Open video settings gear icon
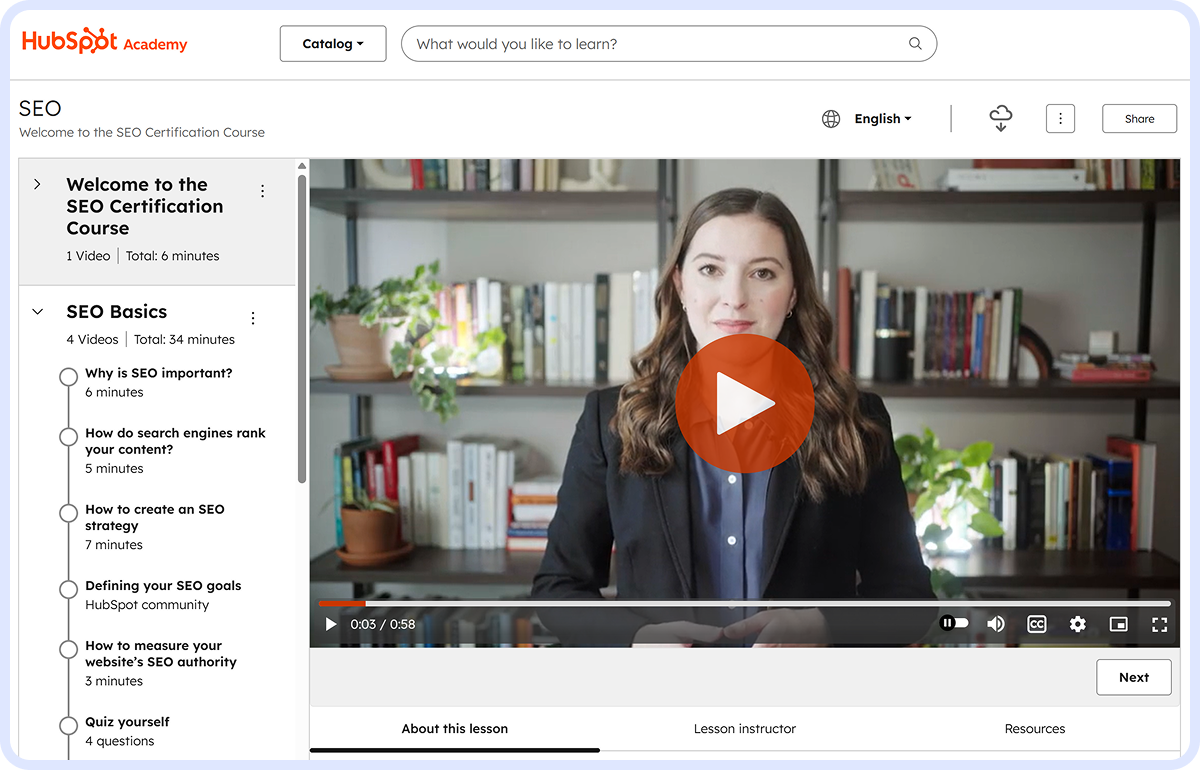Image resolution: width=1200 pixels, height=770 pixels. [1077, 624]
